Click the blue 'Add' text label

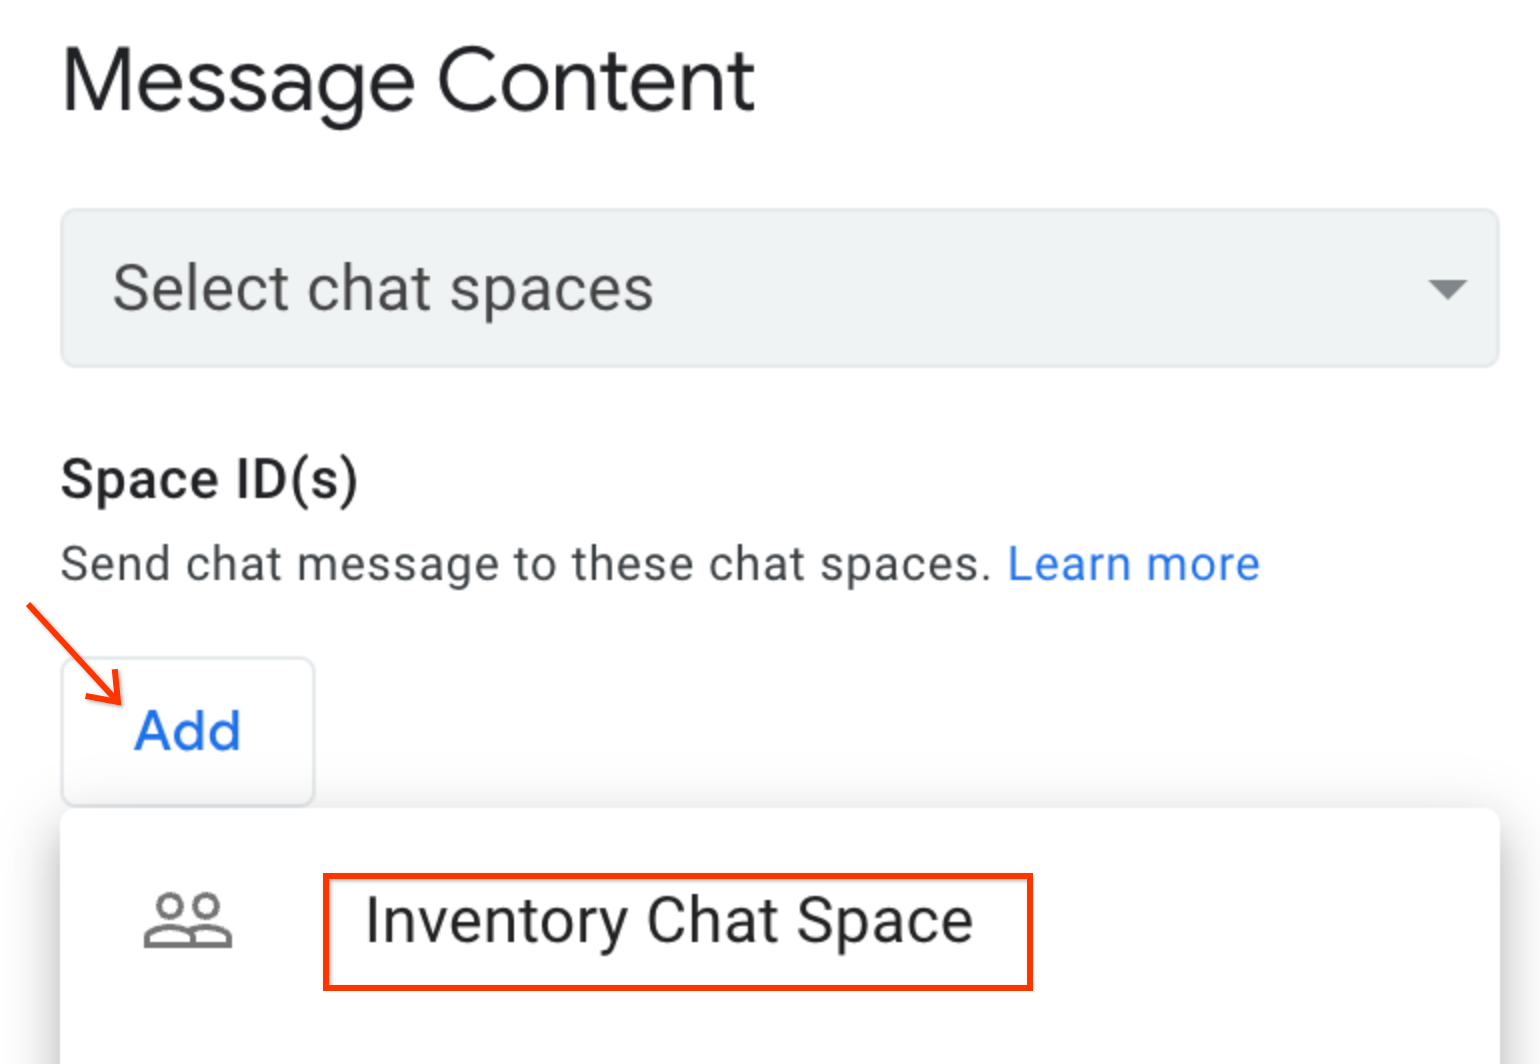coord(188,731)
